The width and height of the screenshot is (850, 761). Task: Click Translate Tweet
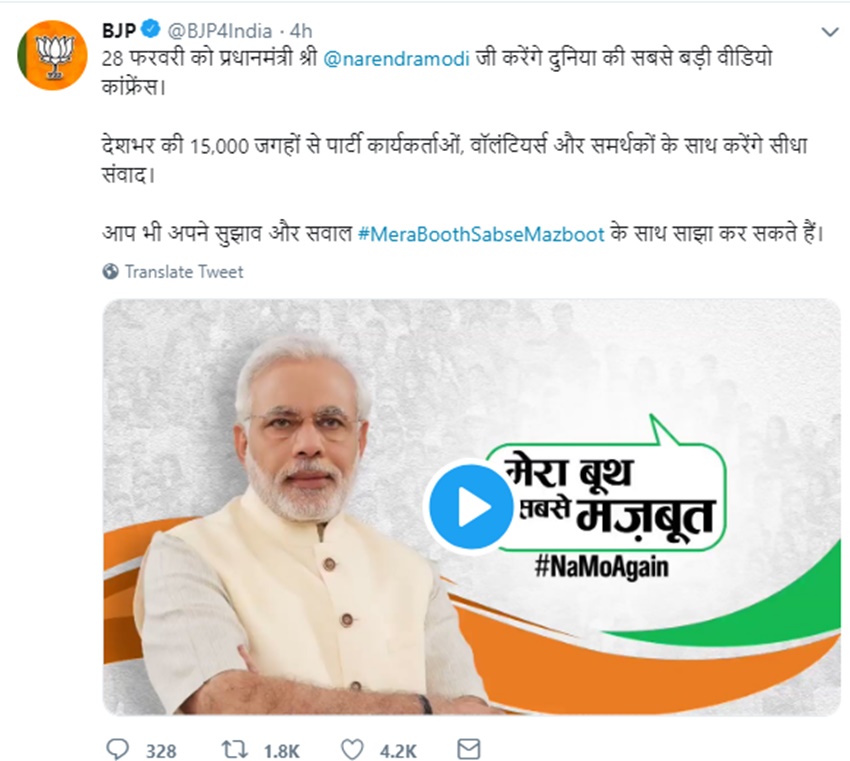point(184,272)
